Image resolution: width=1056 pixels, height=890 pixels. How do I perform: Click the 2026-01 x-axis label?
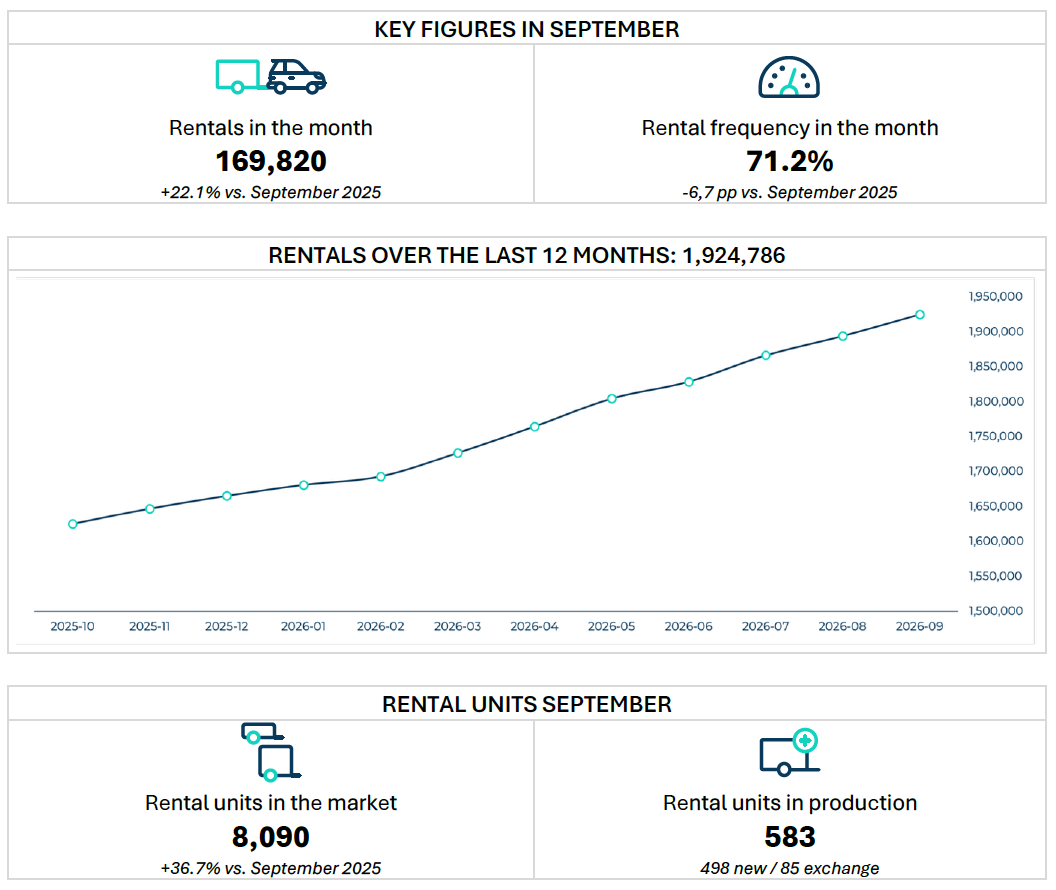(x=304, y=627)
